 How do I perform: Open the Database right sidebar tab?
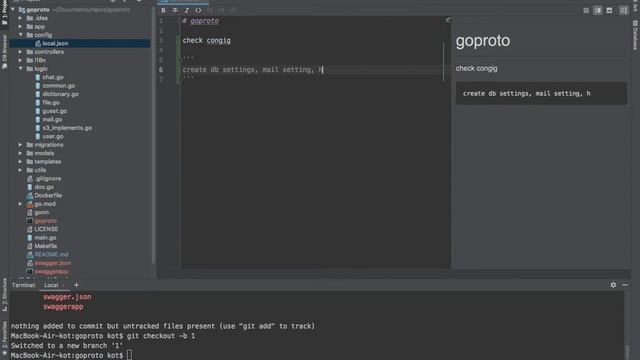[636, 36]
